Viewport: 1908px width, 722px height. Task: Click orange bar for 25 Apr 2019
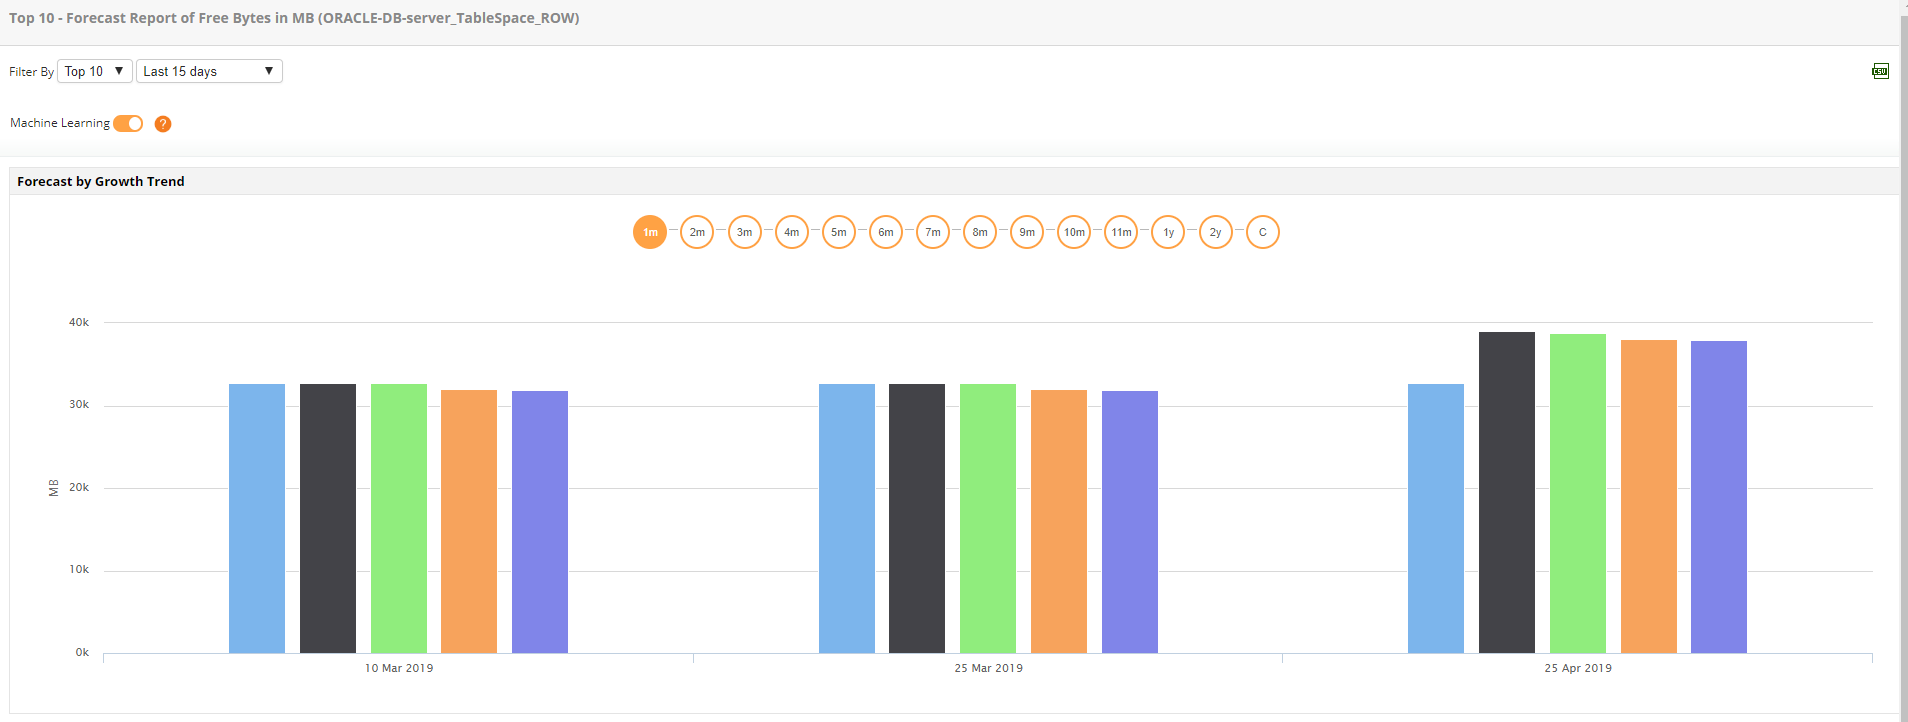[x=1649, y=496]
